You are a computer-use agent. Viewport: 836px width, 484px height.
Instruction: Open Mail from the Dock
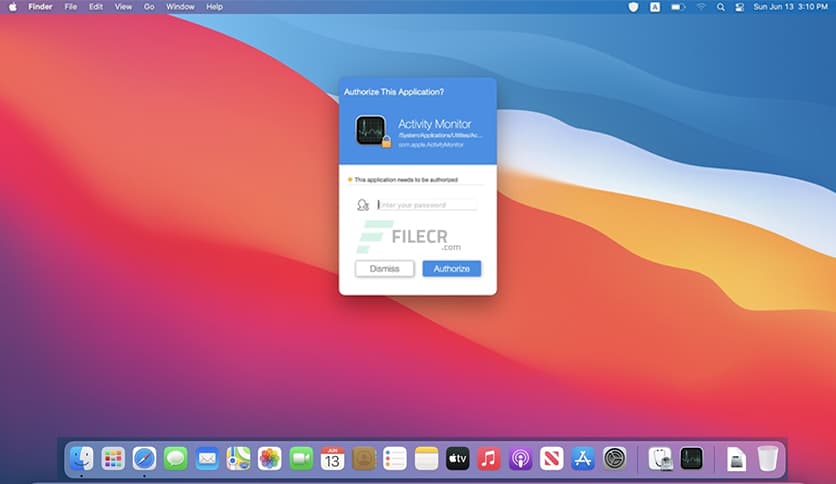[207, 458]
